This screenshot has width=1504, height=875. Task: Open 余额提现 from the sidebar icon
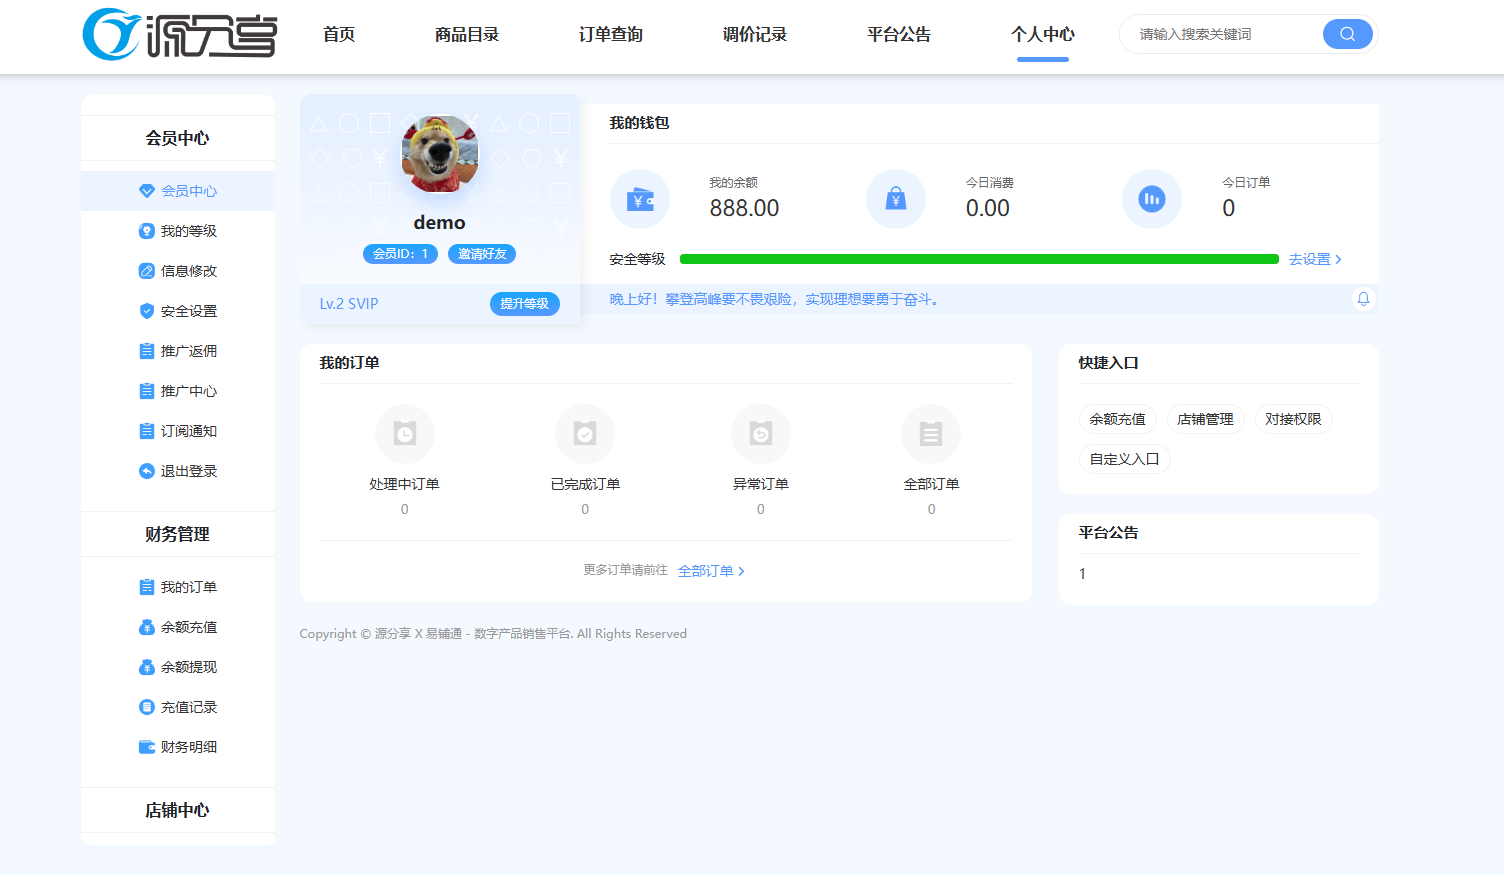[148, 666]
